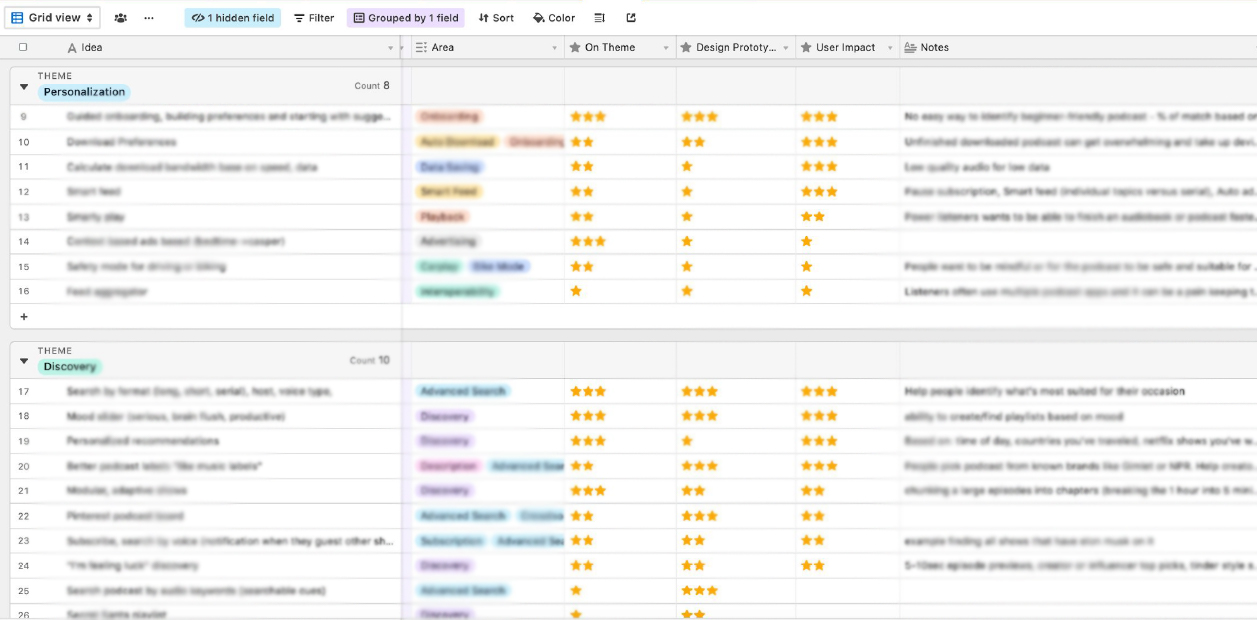Image resolution: width=1257 pixels, height=620 pixels.
Task: Add a row with the plus under Personalization
Action: point(24,316)
